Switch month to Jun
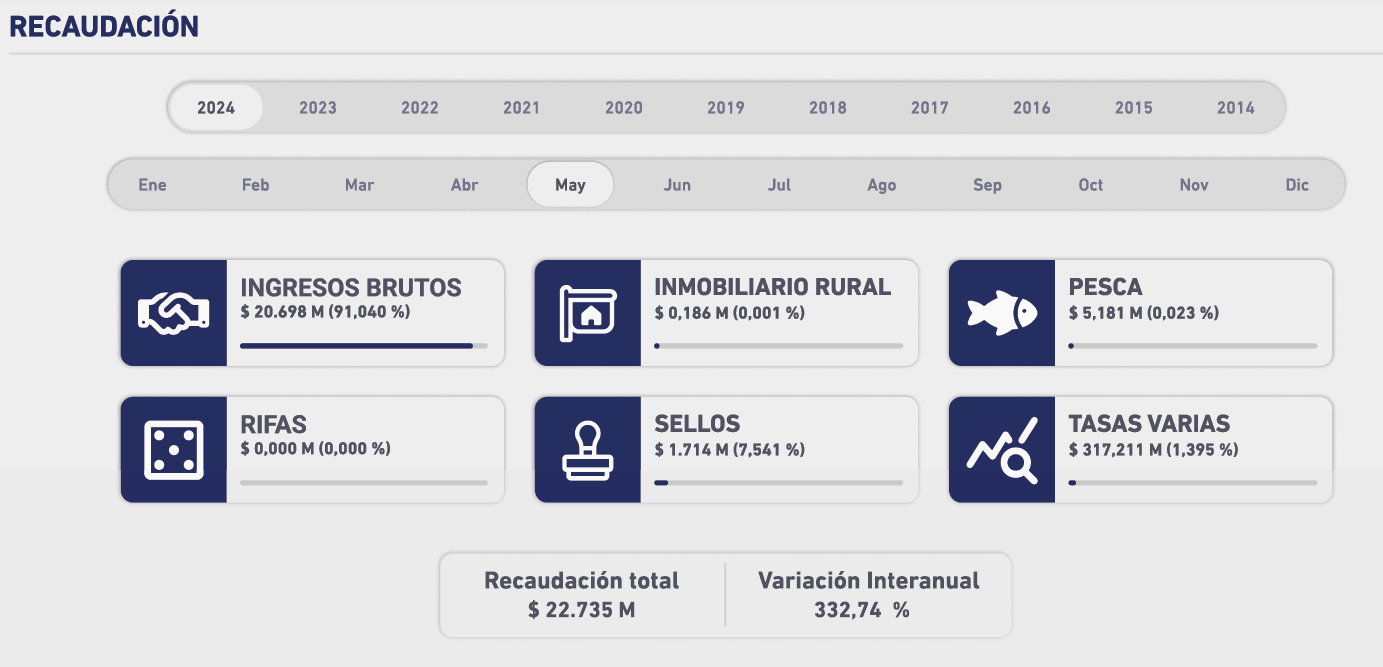1383x667 pixels. coord(677,185)
